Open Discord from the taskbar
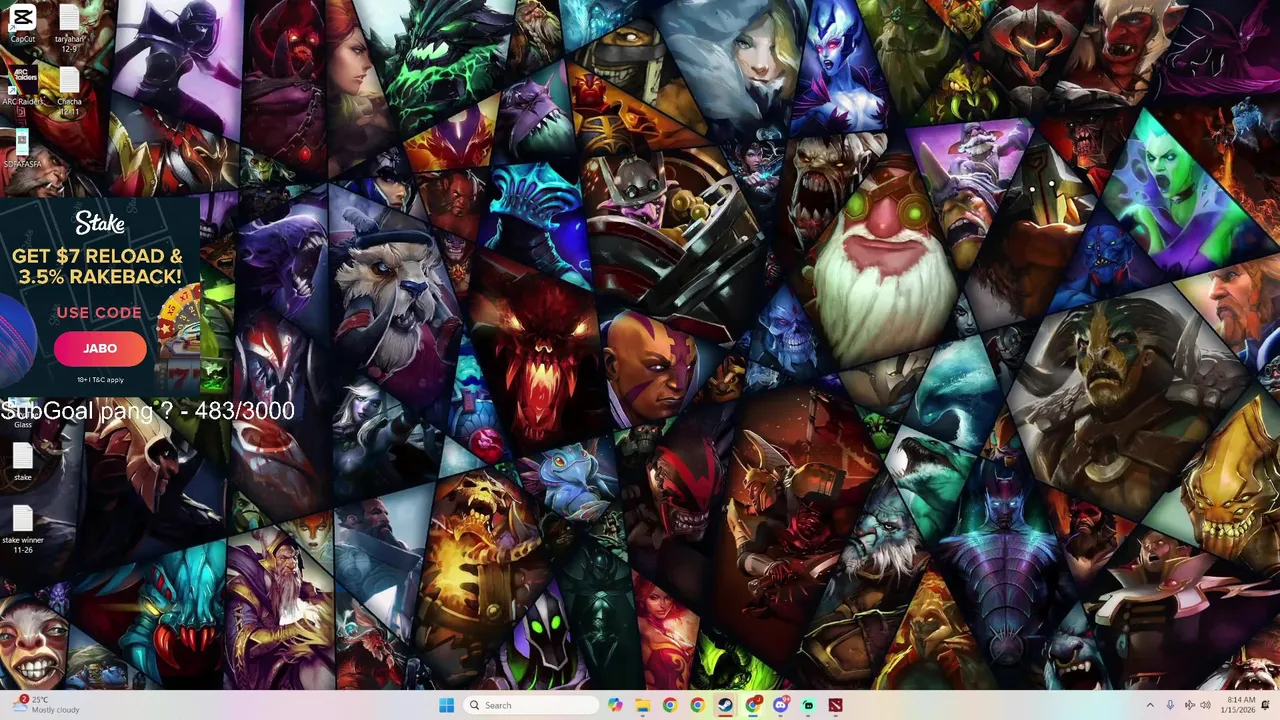This screenshot has width=1280, height=720. click(780, 705)
